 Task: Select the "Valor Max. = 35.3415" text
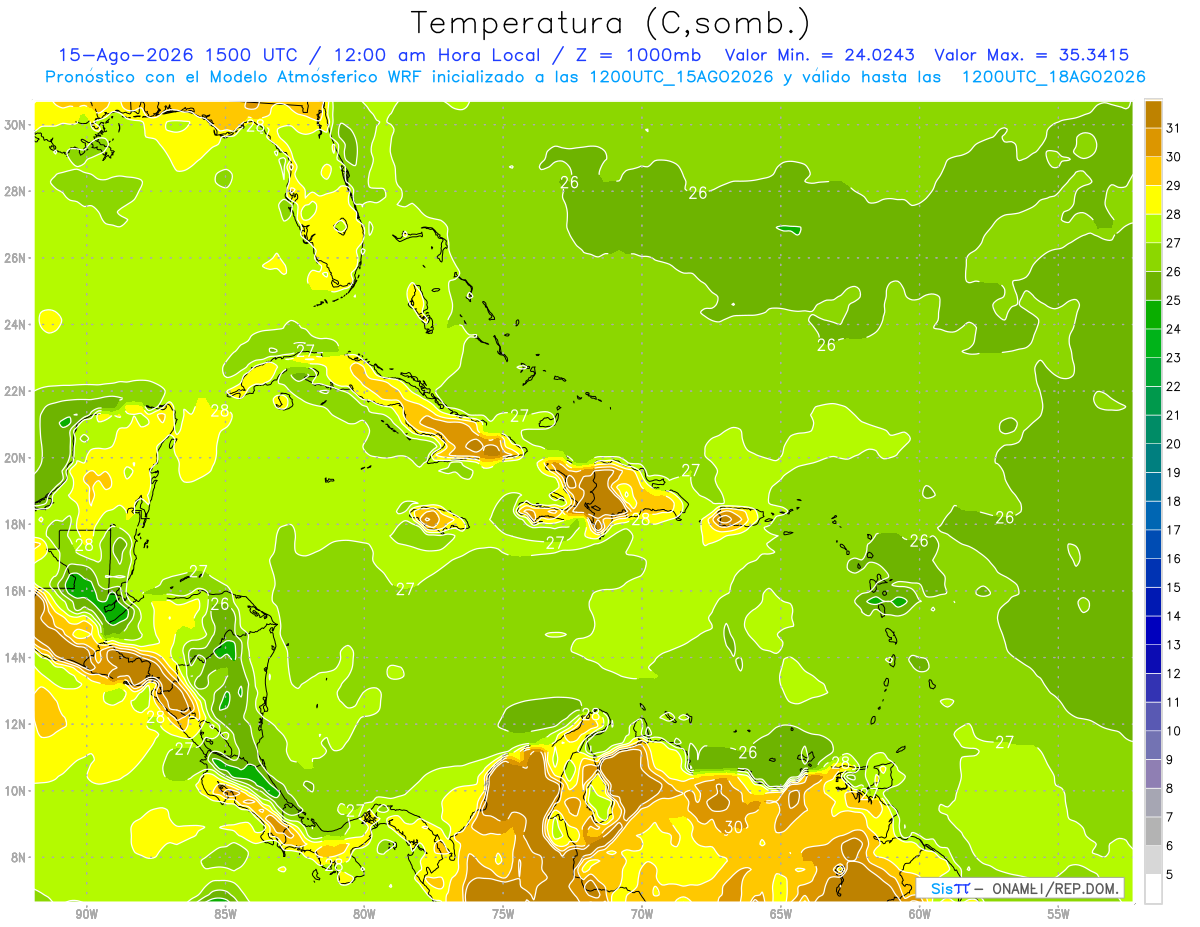click(1031, 55)
